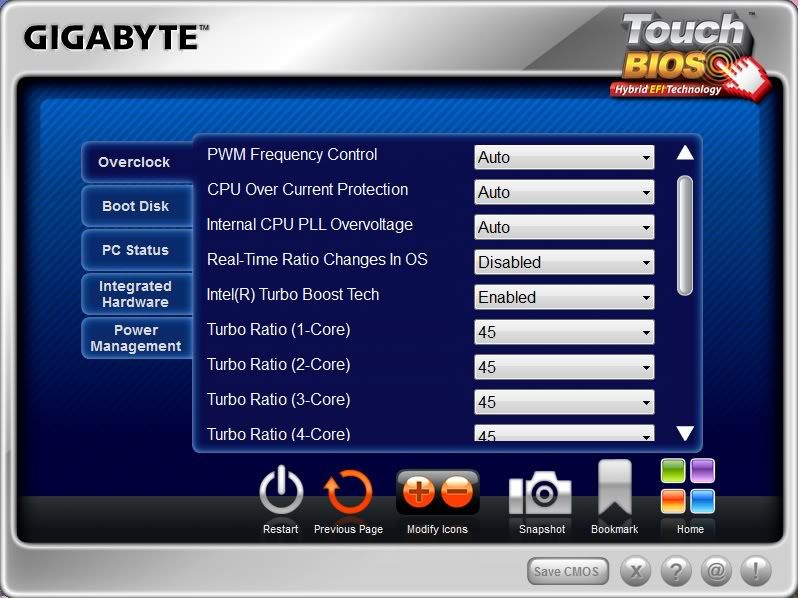Expand CPU Over Current Protection dropdown
The width and height of the screenshot is (800, 598).
(x=564, y=192)
